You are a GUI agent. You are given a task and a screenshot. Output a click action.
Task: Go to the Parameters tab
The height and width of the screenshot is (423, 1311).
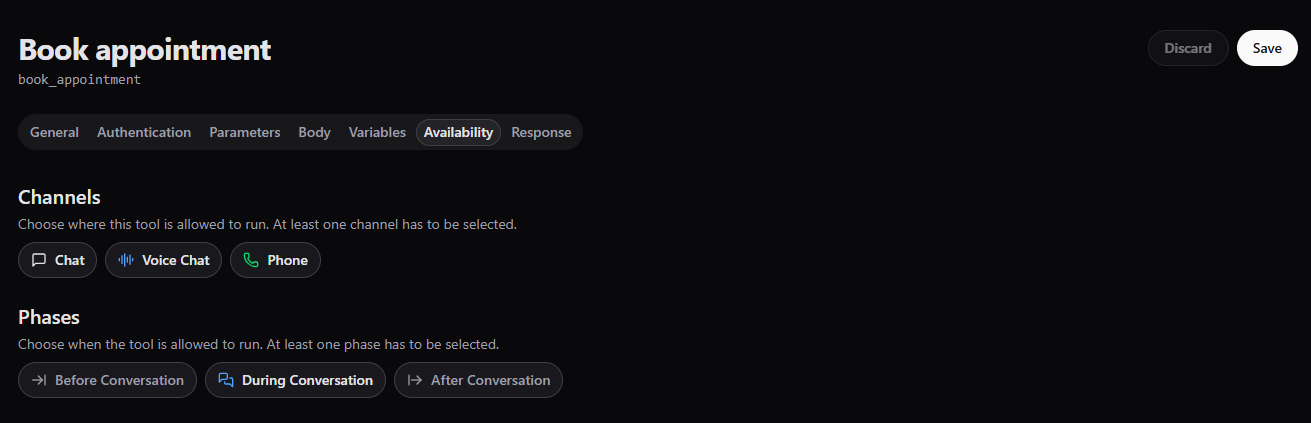245,132
